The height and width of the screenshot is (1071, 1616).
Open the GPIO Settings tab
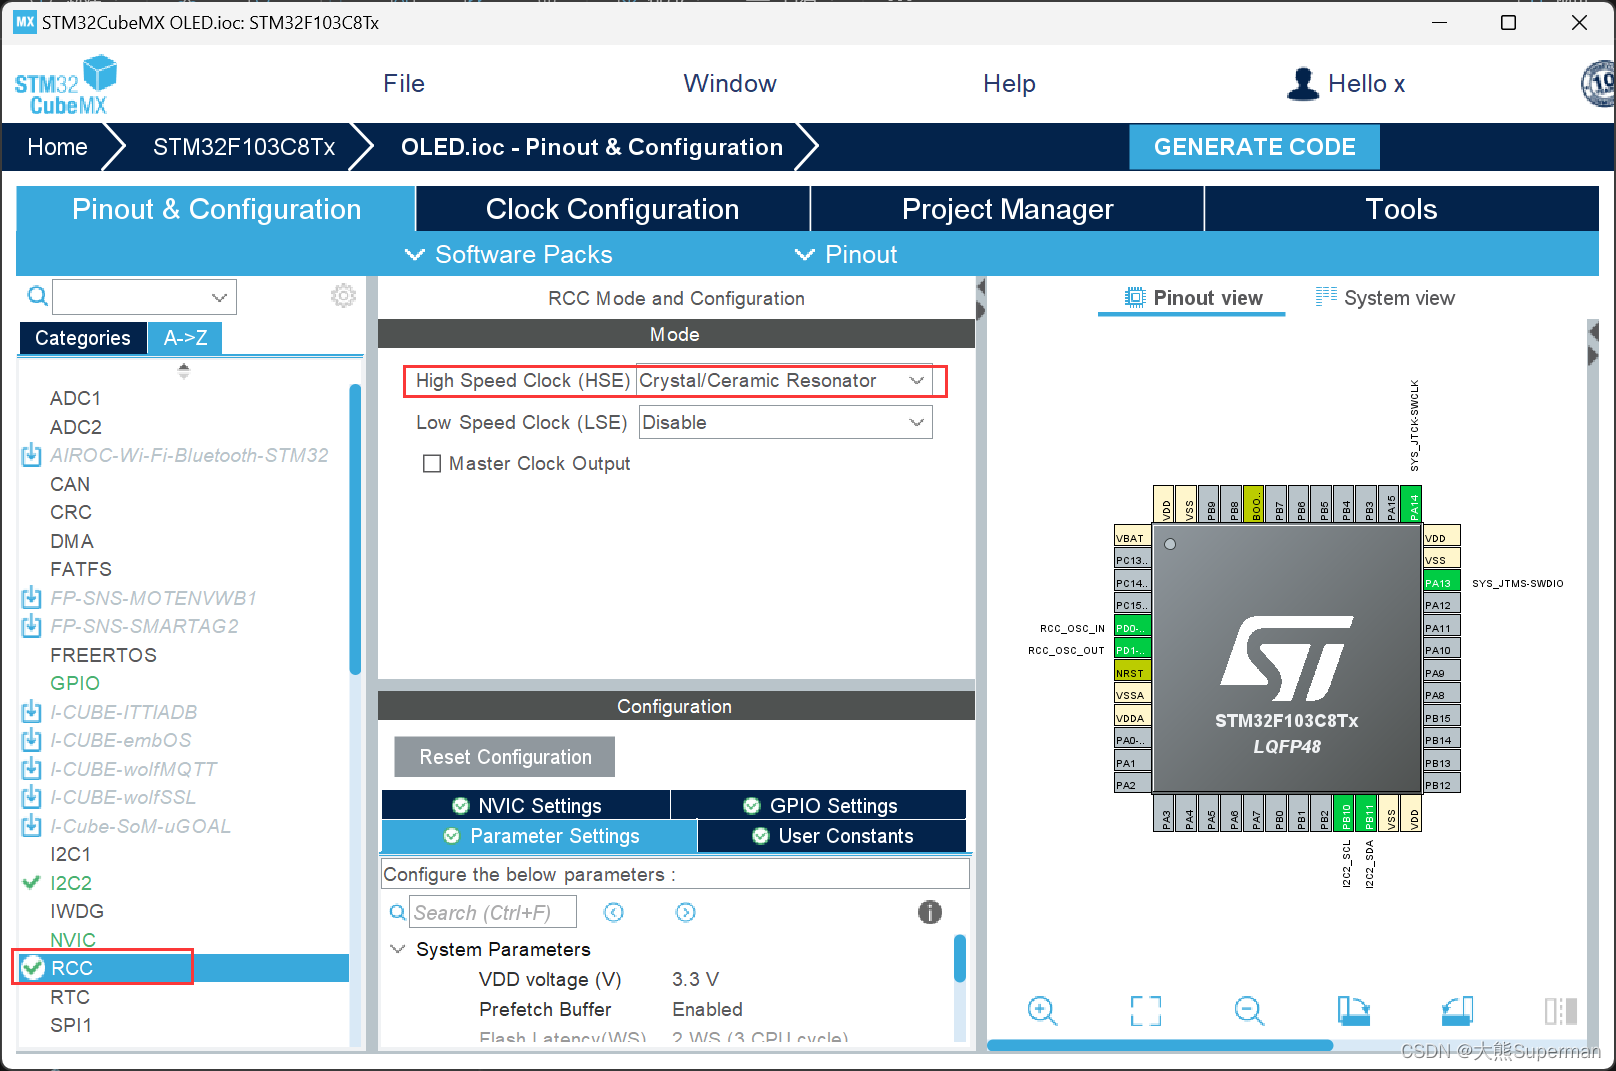[819, 805]
